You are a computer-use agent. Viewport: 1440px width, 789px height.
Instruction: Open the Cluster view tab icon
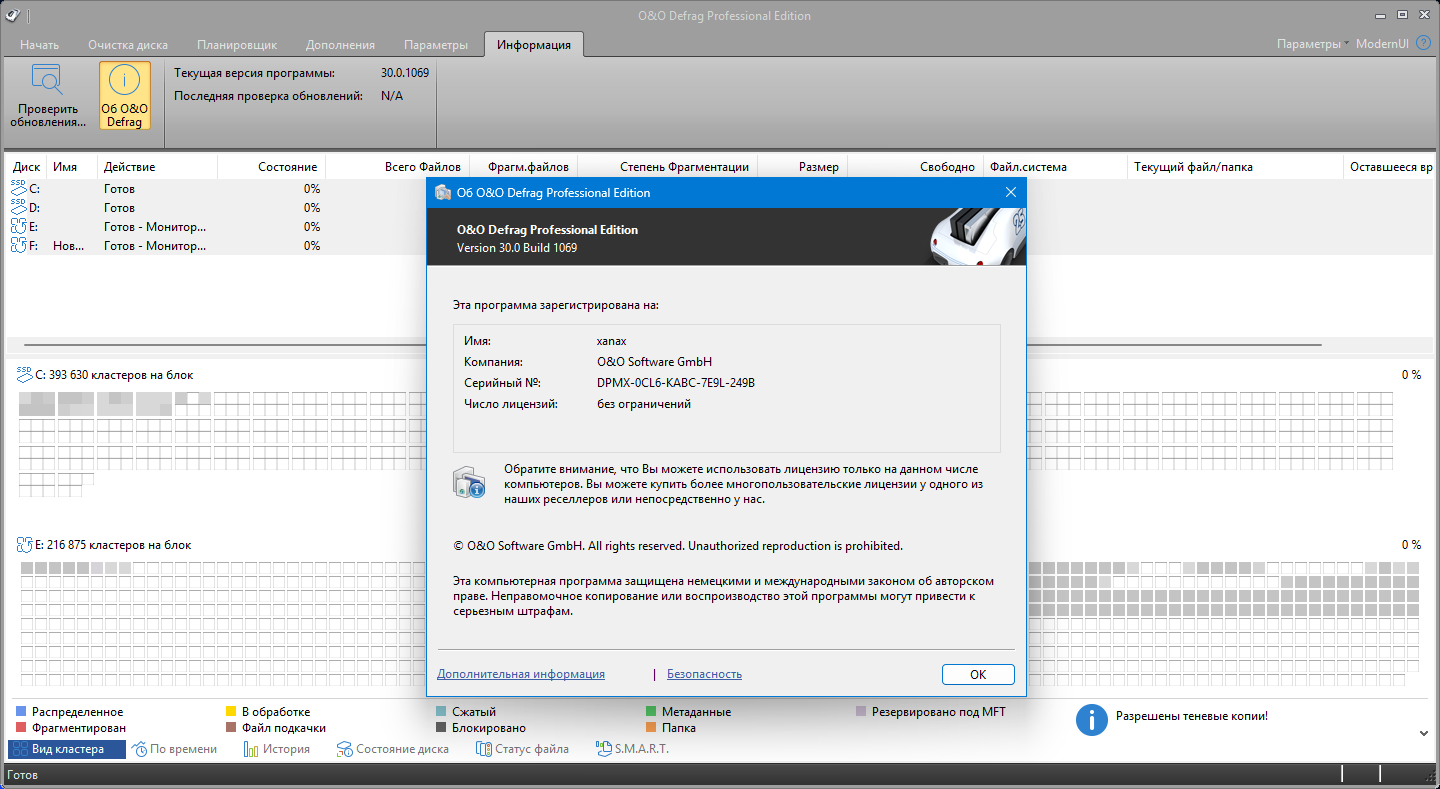coord(19,749)
